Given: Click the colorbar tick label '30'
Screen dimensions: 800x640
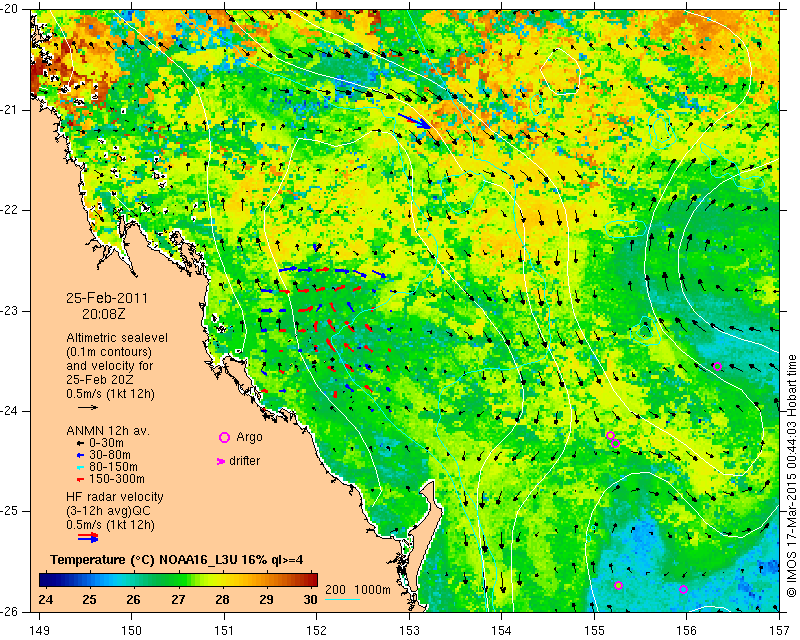Looking at the screenshot, I should click(310, 599).
